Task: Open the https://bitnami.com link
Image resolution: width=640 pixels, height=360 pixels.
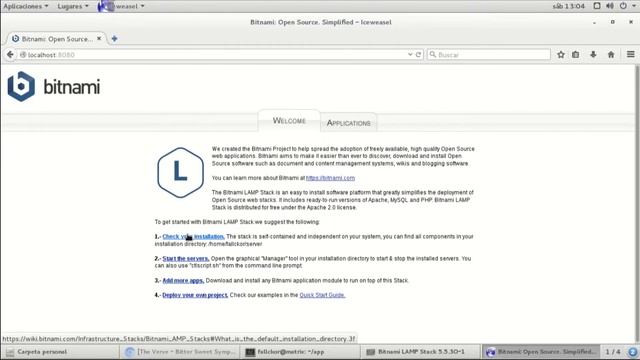Action: pyautogui.click(x=330, y=178)
